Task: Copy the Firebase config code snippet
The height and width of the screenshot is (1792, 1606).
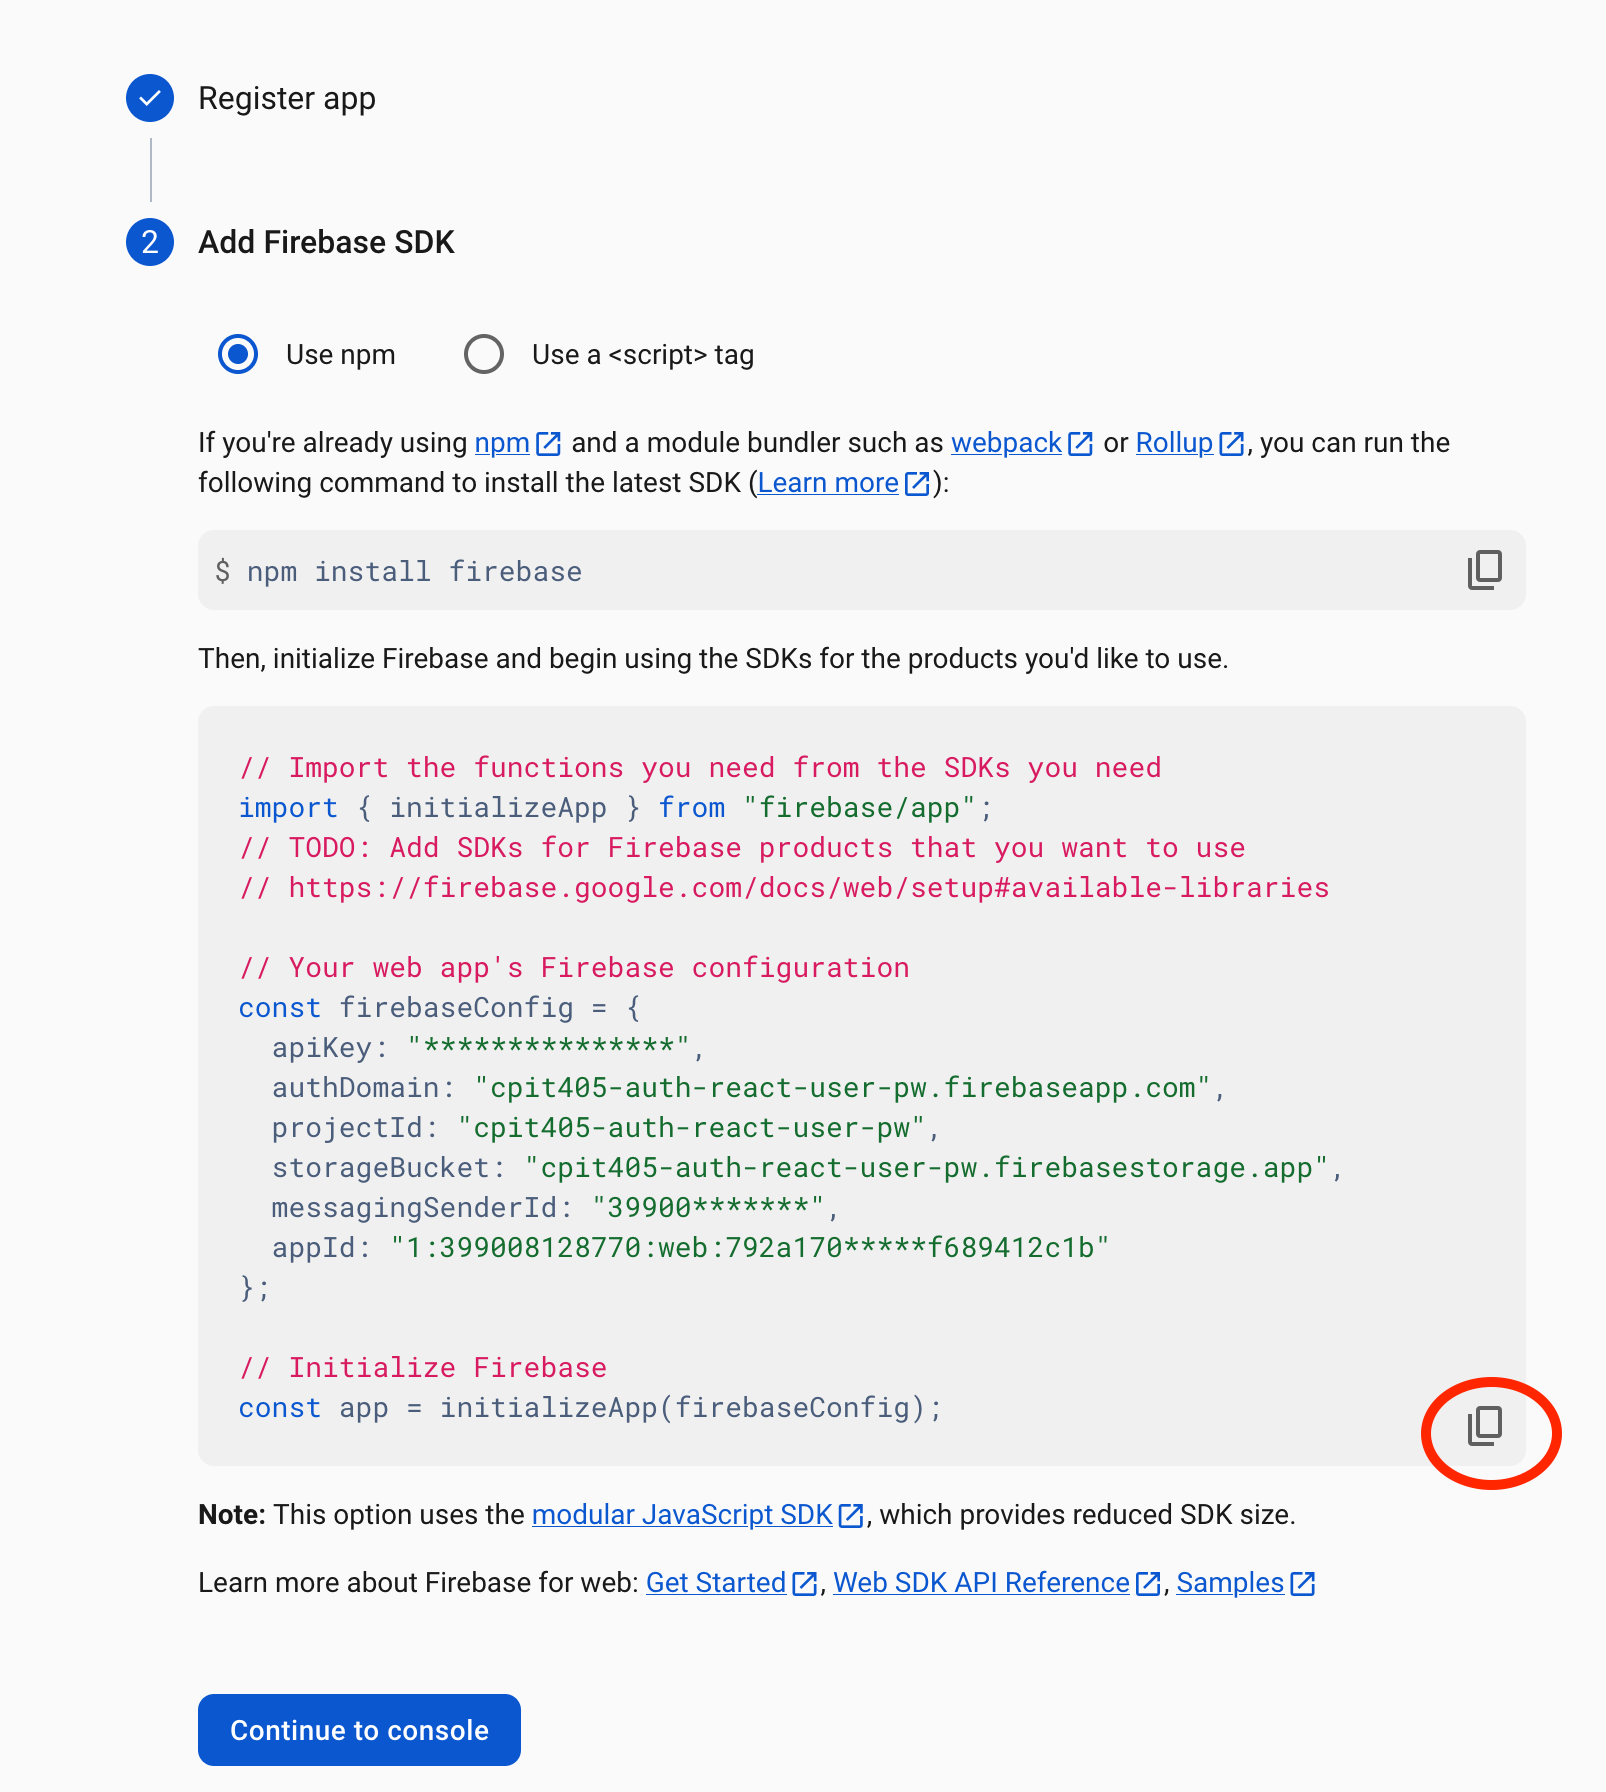Action: coord(1484,1425)
